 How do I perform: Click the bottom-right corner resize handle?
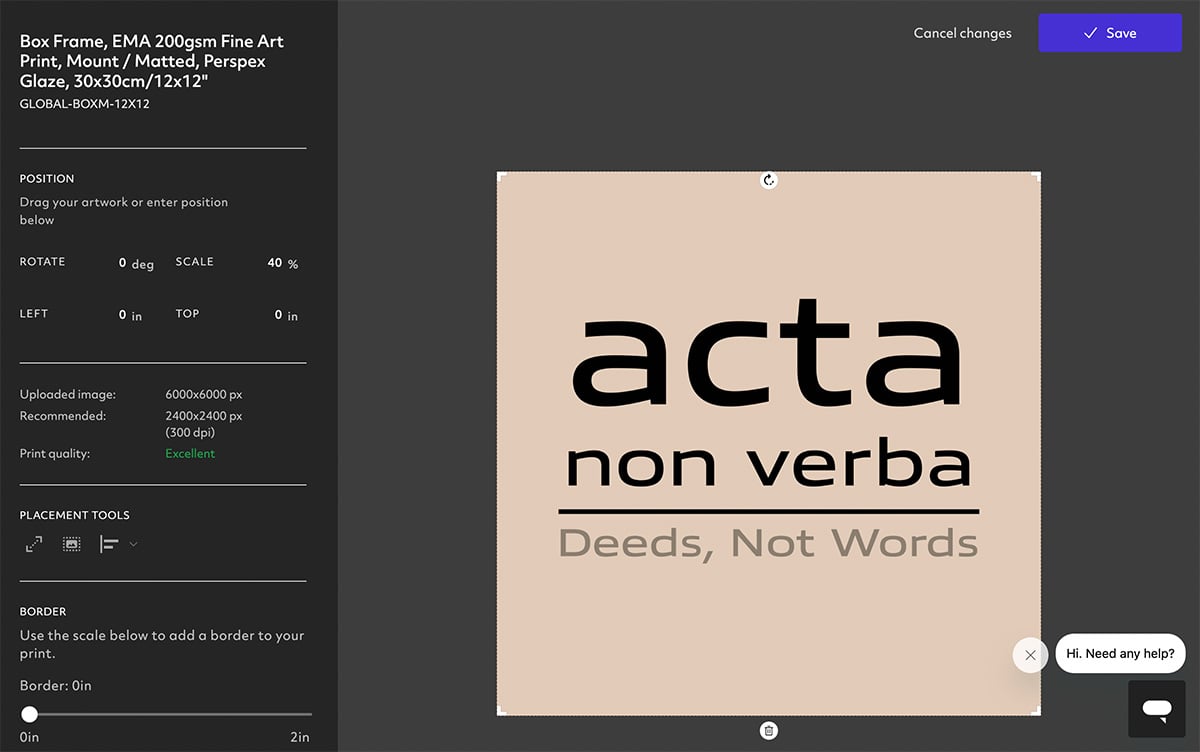click(x=1038, y=713)
